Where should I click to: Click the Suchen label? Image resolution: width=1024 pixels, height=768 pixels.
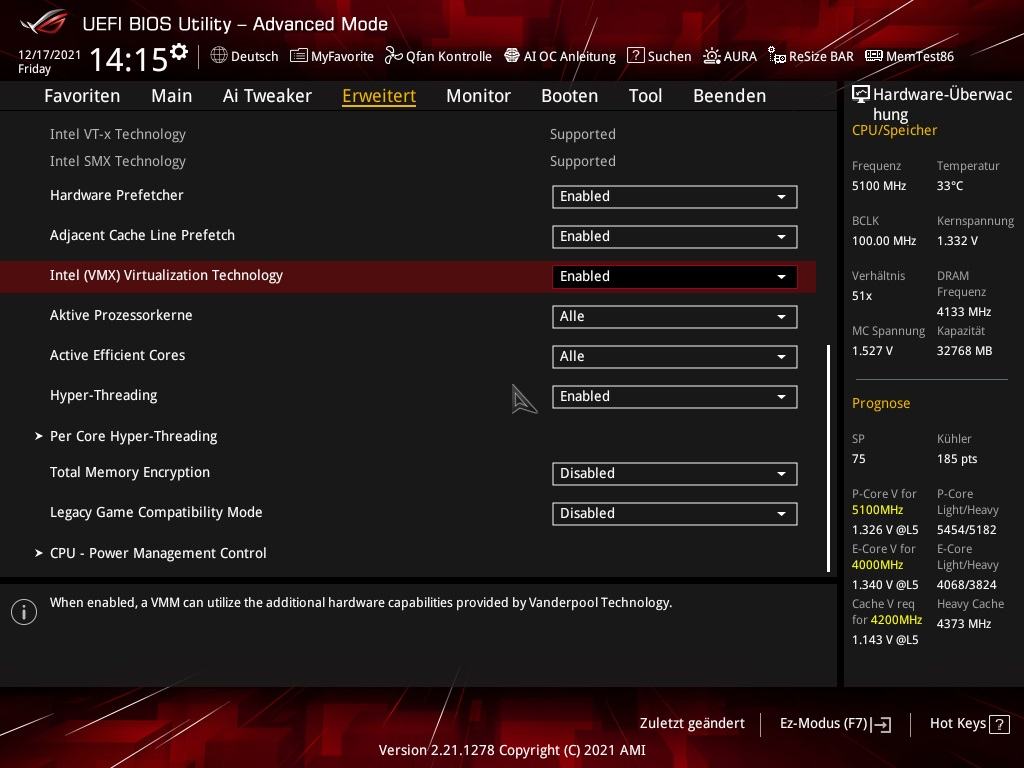coord(669,56)
